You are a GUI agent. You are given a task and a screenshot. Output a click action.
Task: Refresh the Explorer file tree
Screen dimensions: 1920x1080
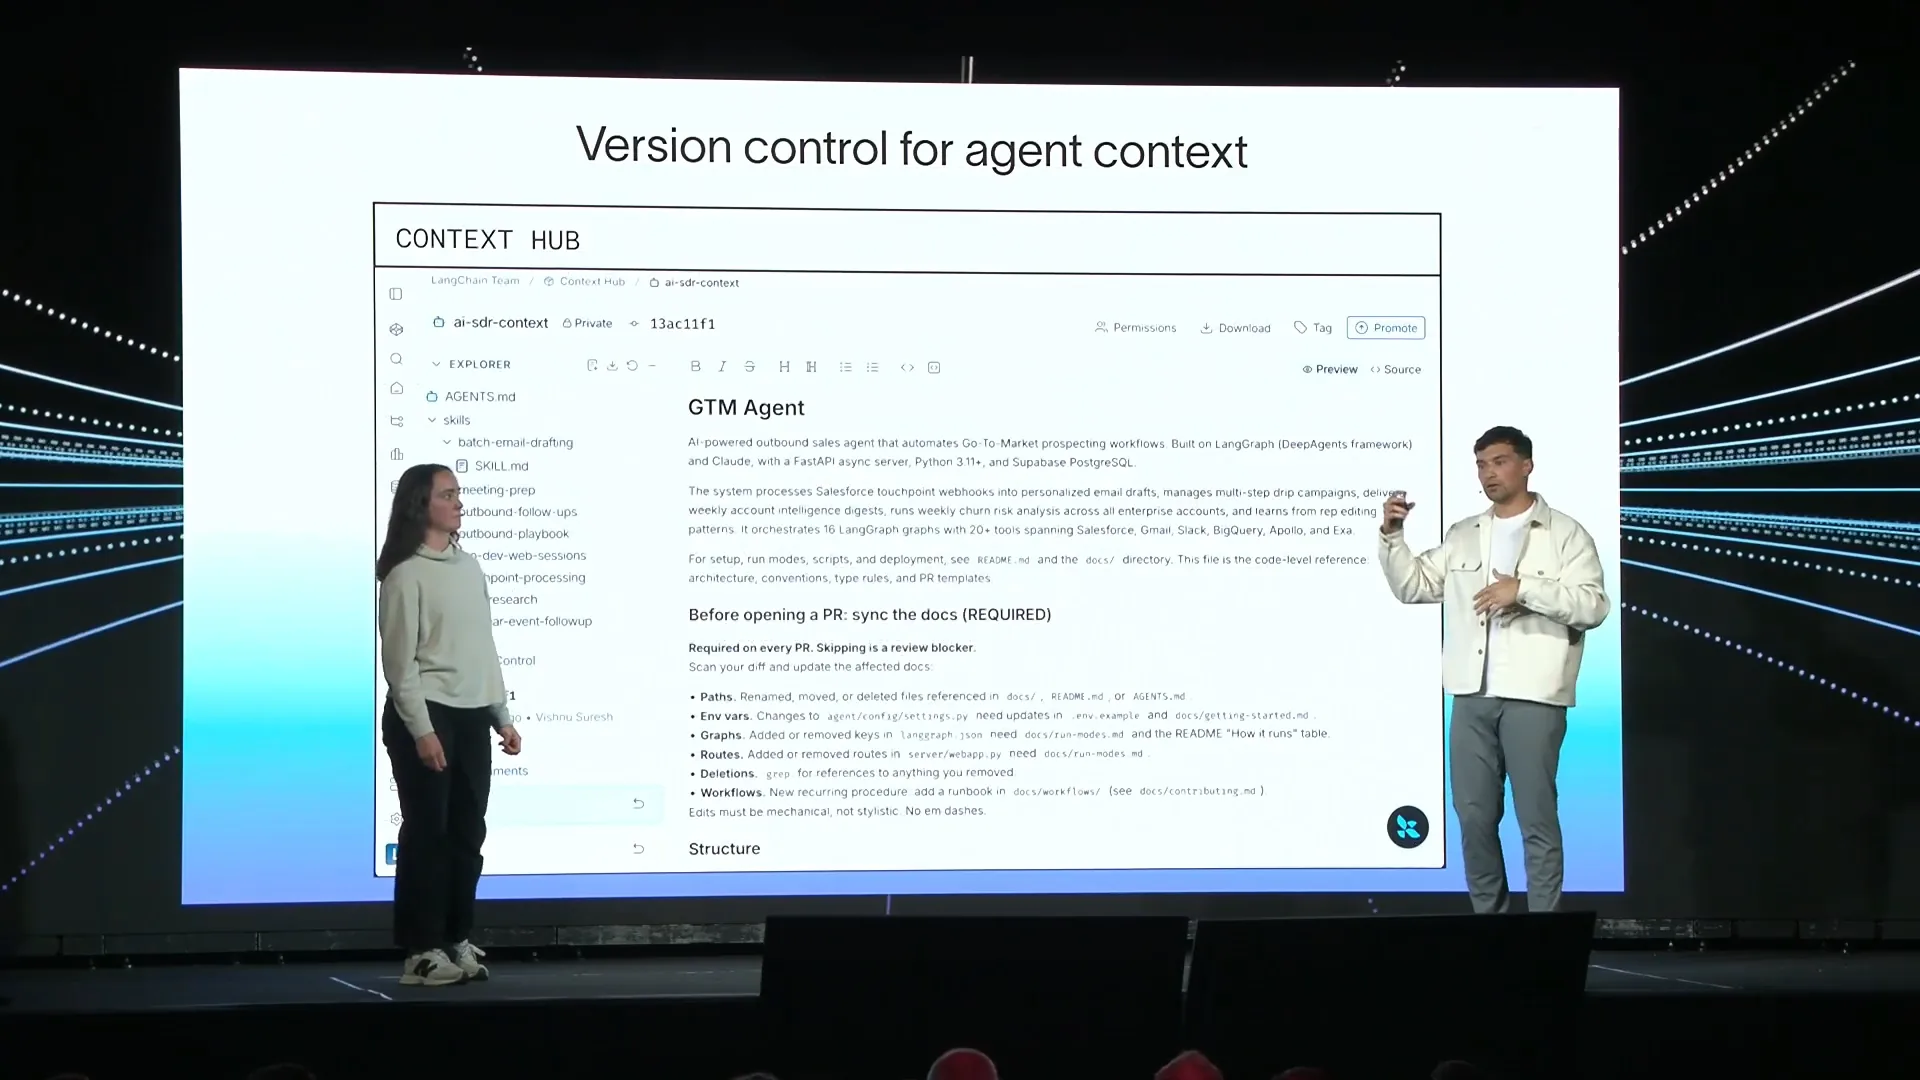632,366
